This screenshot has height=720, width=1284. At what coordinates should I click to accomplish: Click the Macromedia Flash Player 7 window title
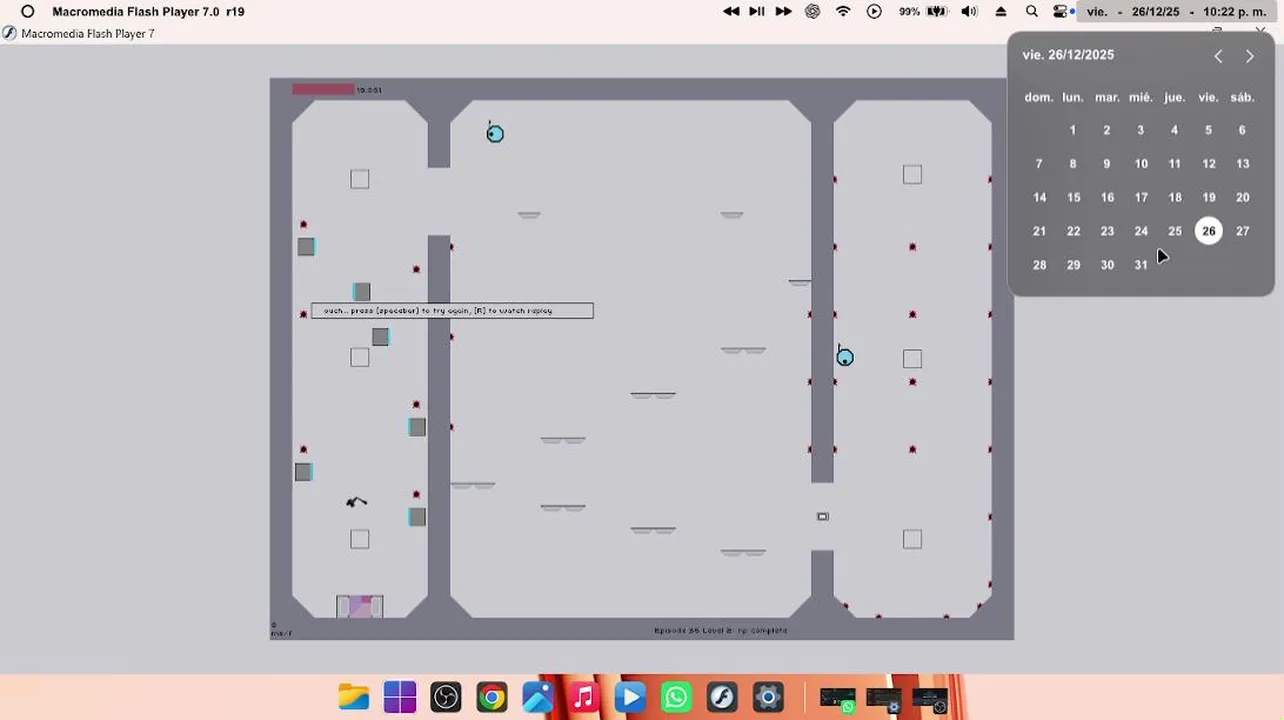[88, 34]
